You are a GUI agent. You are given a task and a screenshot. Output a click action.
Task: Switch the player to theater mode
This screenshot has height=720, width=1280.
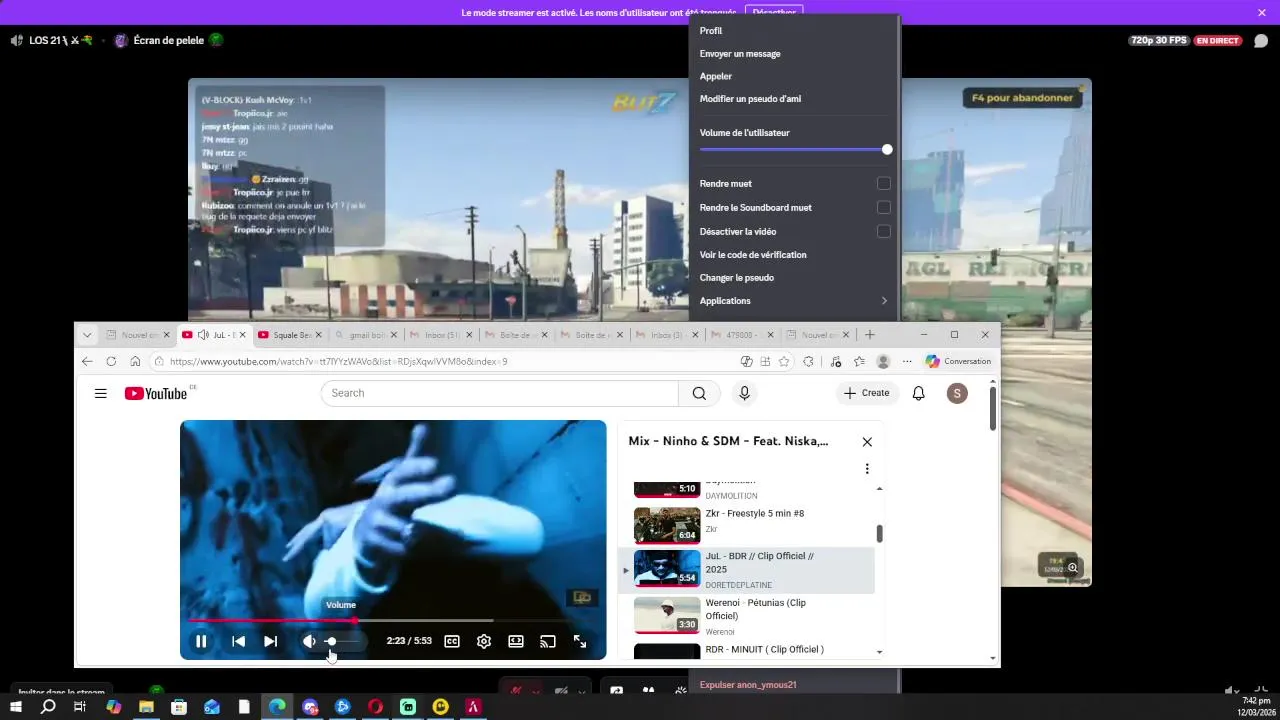(x=516, y=642)
